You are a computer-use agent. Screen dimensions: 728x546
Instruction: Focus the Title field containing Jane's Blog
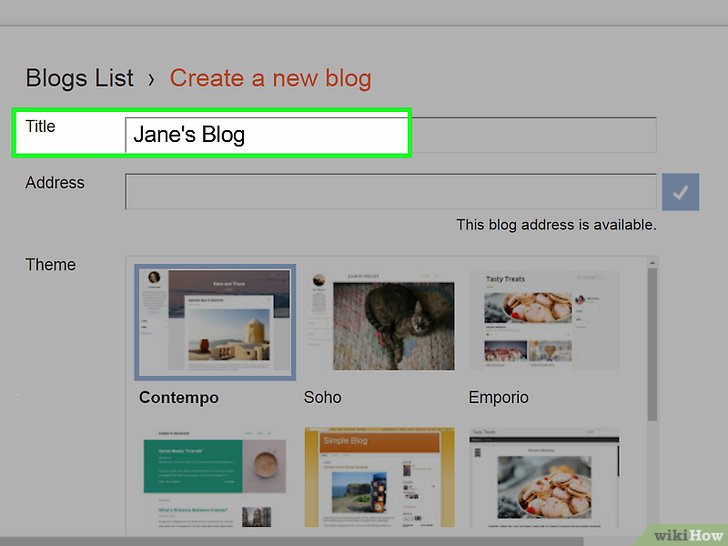point(390,135)
